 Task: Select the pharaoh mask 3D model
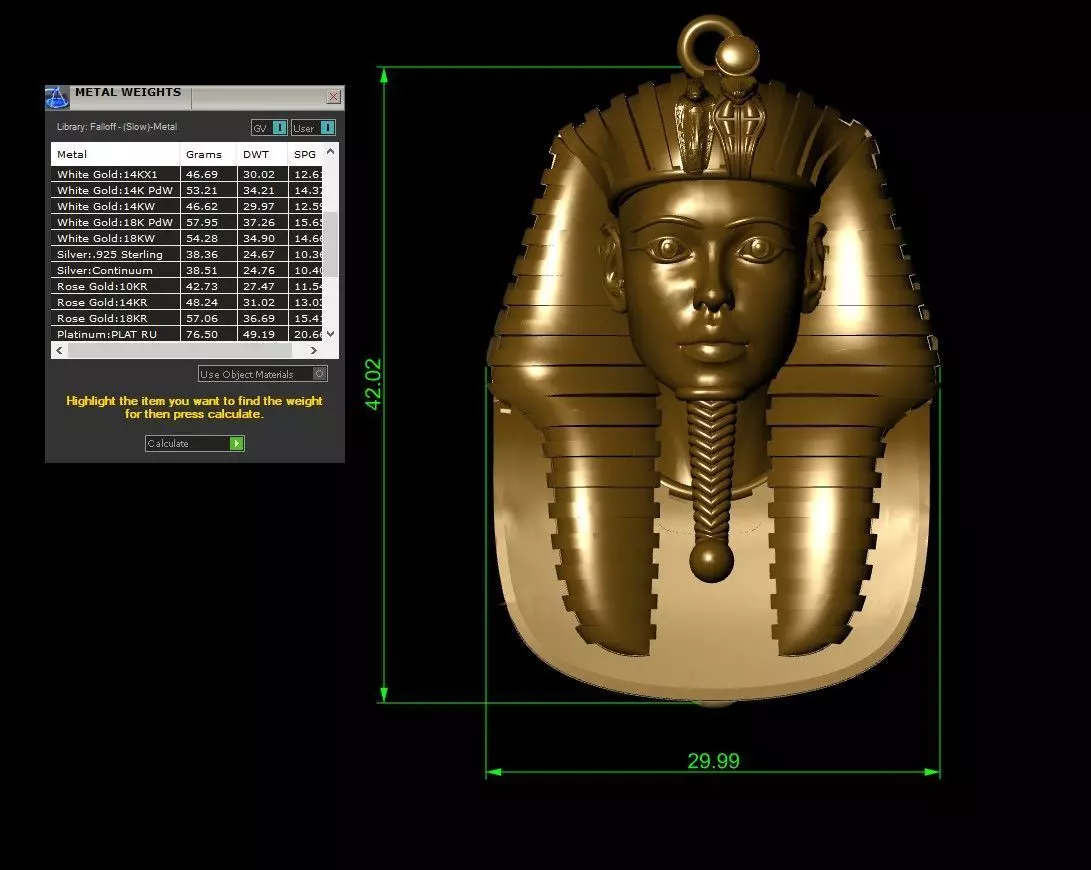713,362
